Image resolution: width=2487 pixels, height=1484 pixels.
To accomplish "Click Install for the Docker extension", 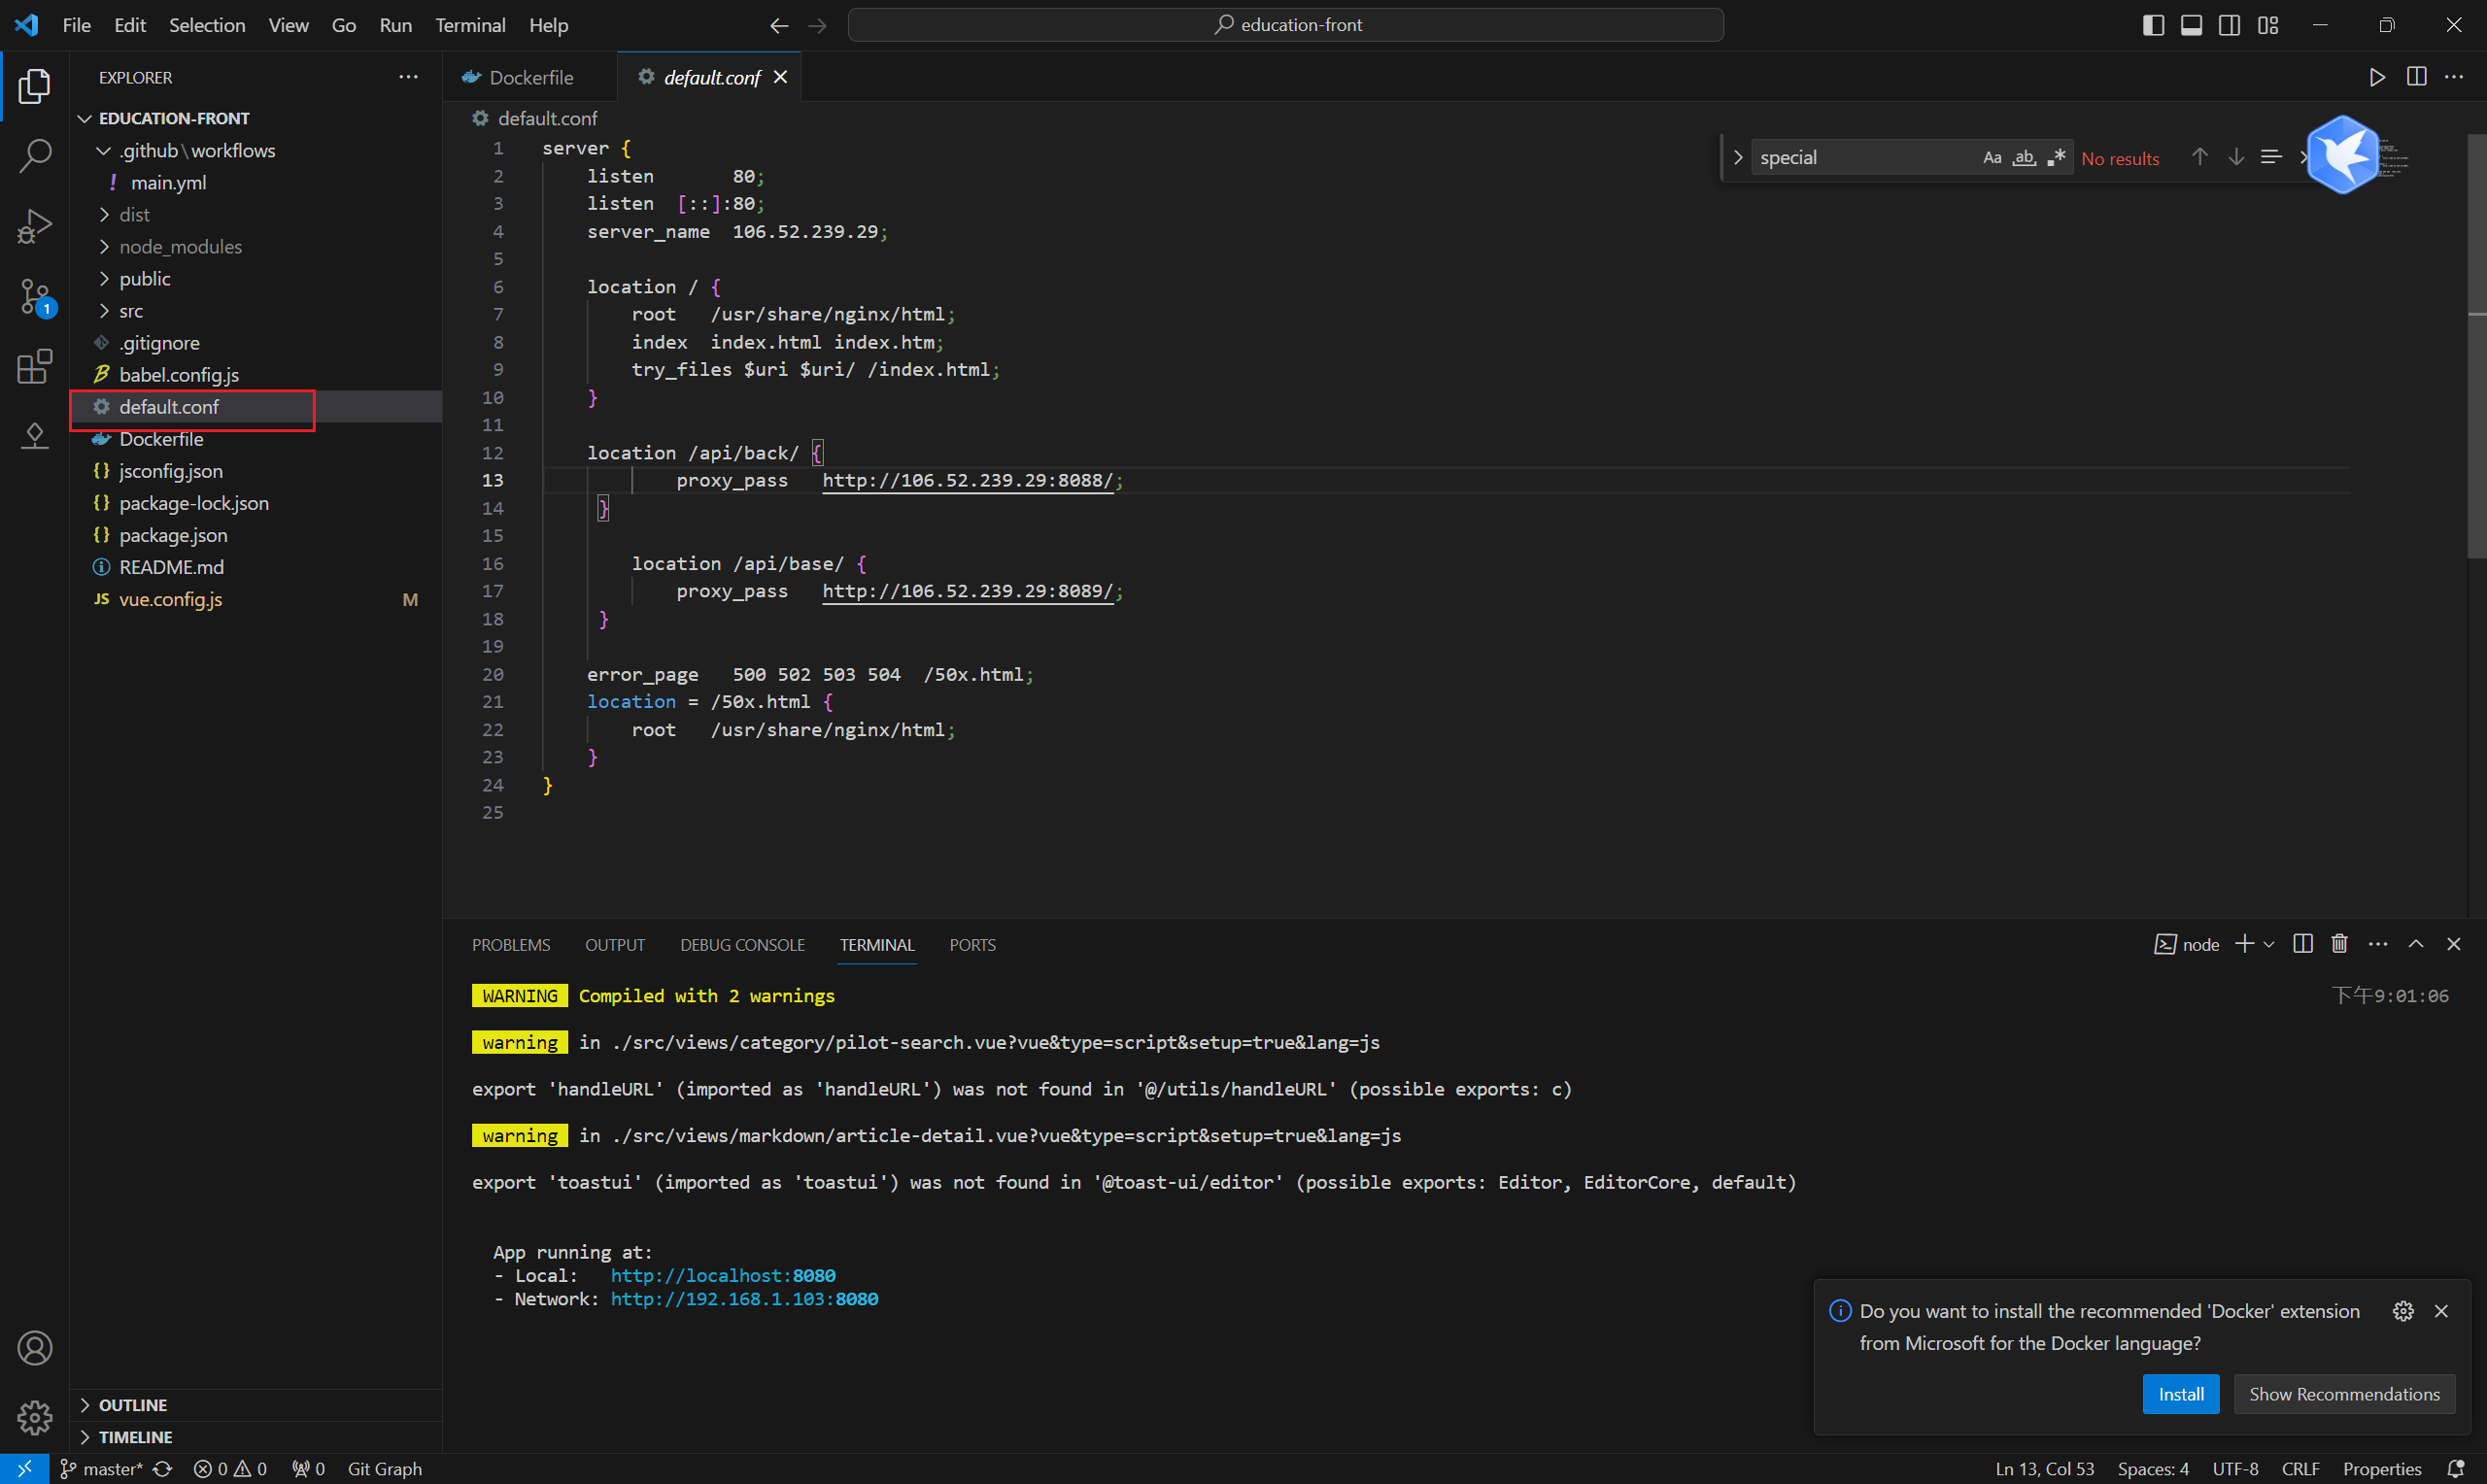I will pos(2180,1394).
